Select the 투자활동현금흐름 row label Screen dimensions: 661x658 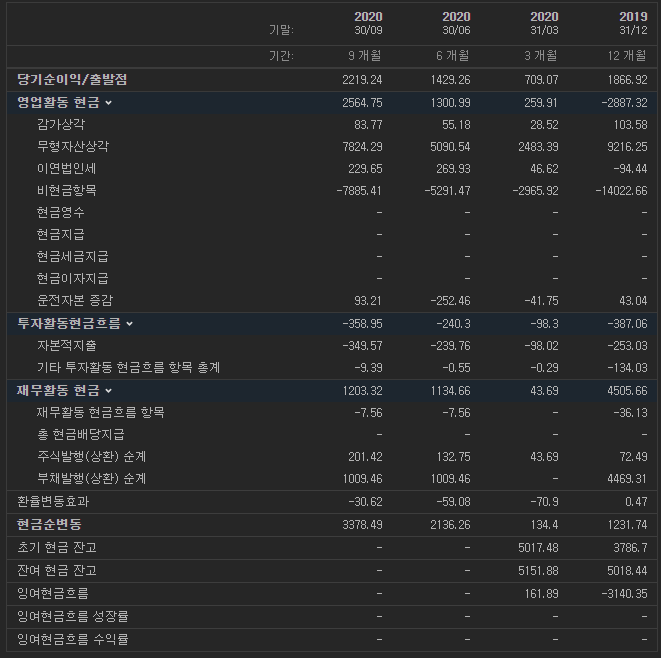[69, 323]
